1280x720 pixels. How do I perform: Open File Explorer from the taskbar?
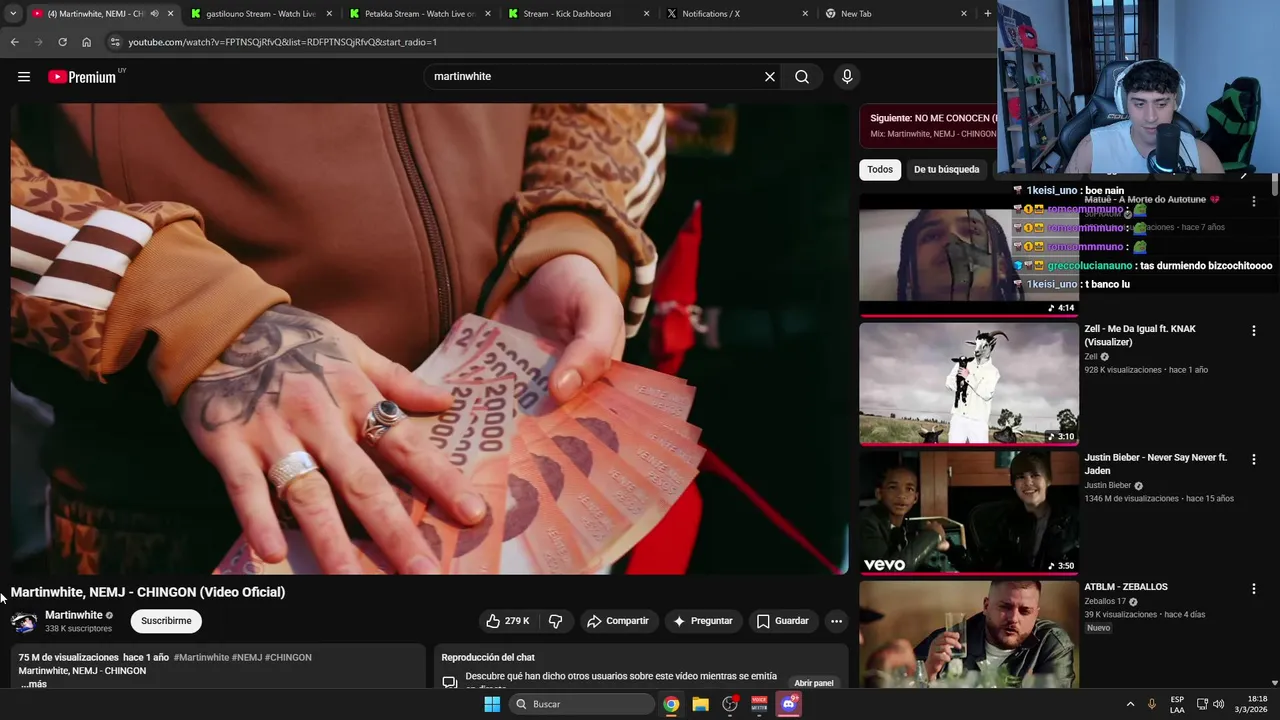pyautogui.click(x=700, y=704)
